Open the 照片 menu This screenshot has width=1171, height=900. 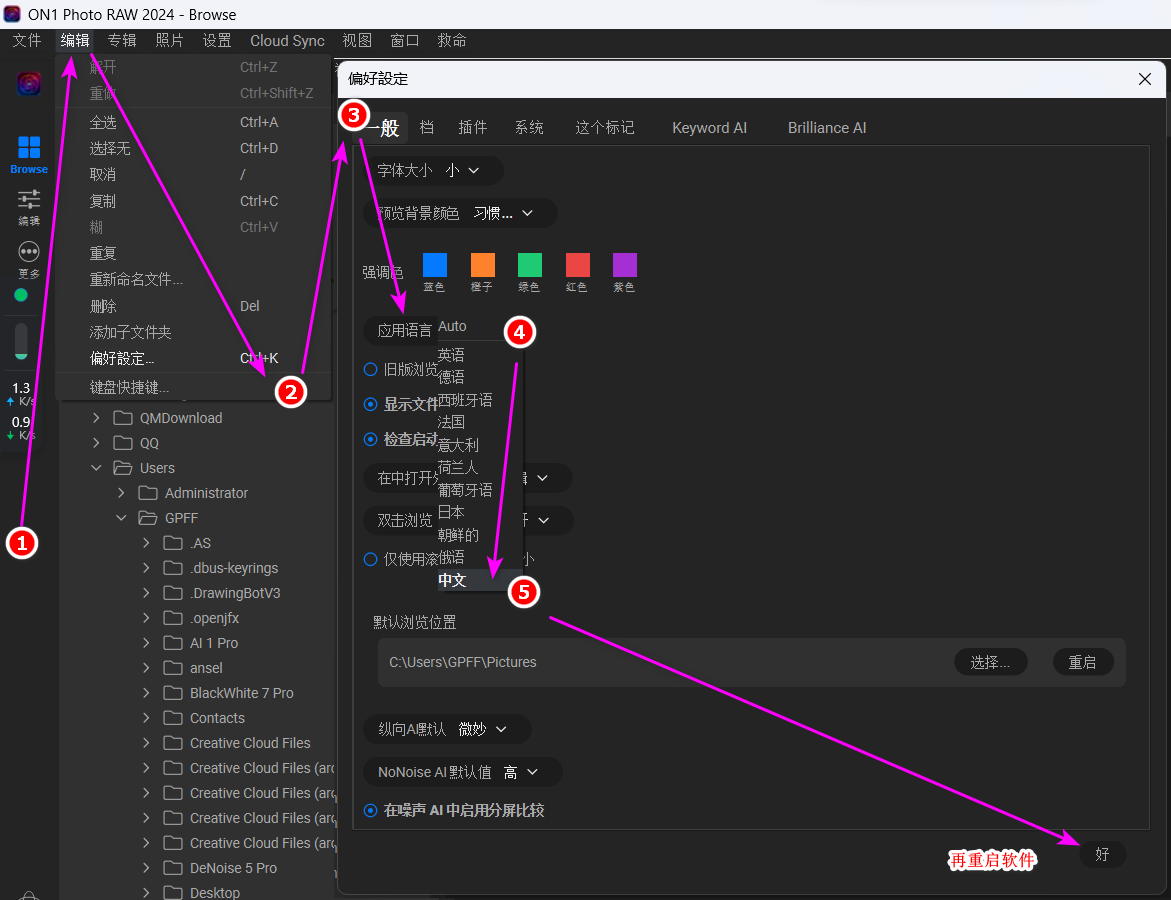pyautogui.click(x=170, y=40)
